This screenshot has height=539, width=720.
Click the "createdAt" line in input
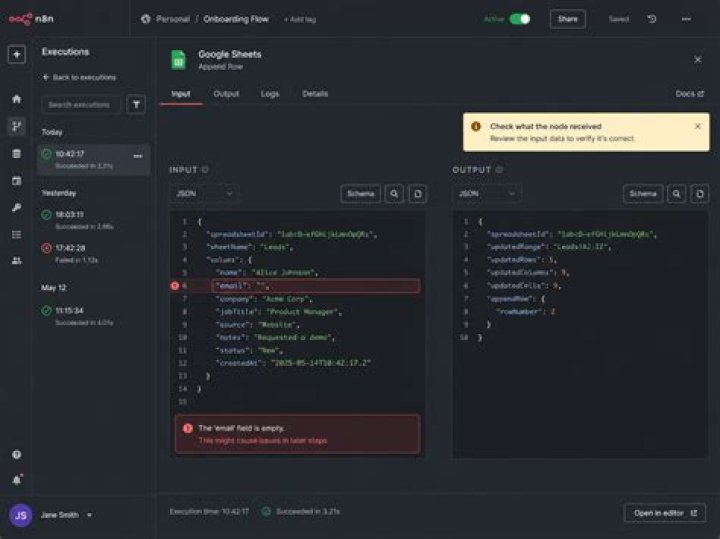(293, 363)
